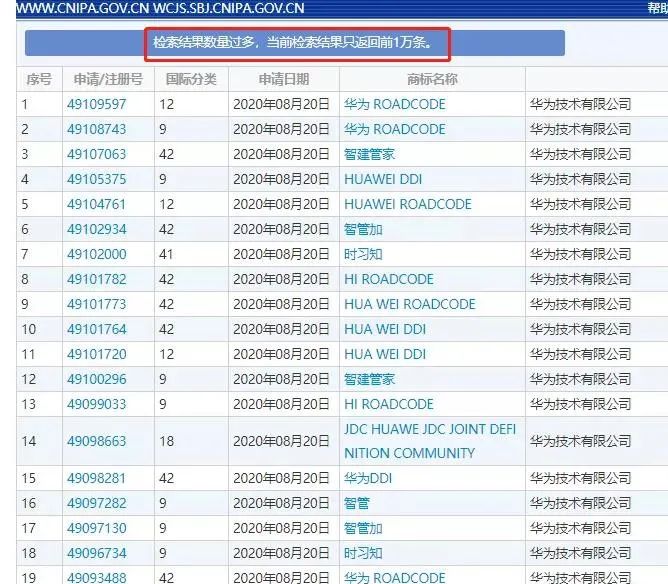
Task: Click applicant 华为技术有限公司 in row 1
Action: click(x=580, y=104)
